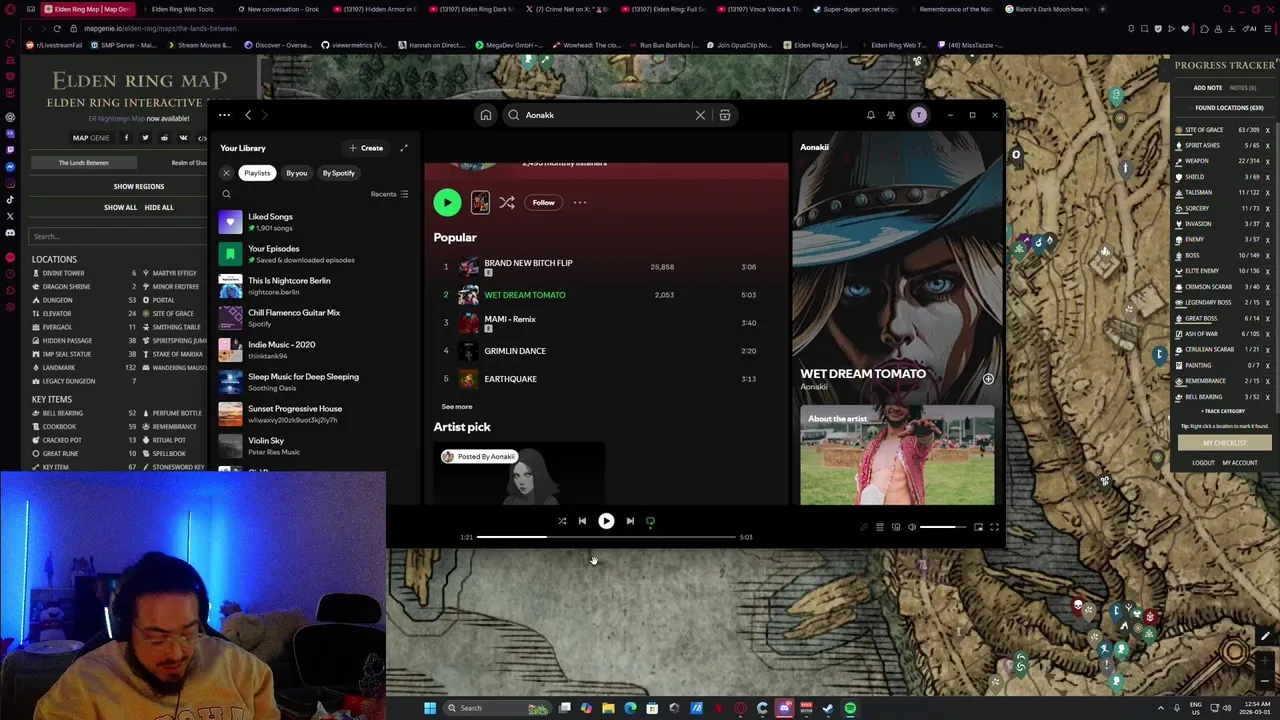
Task: Open This Is Nightcore Berlin playlist
Action: tap(314, 286)
